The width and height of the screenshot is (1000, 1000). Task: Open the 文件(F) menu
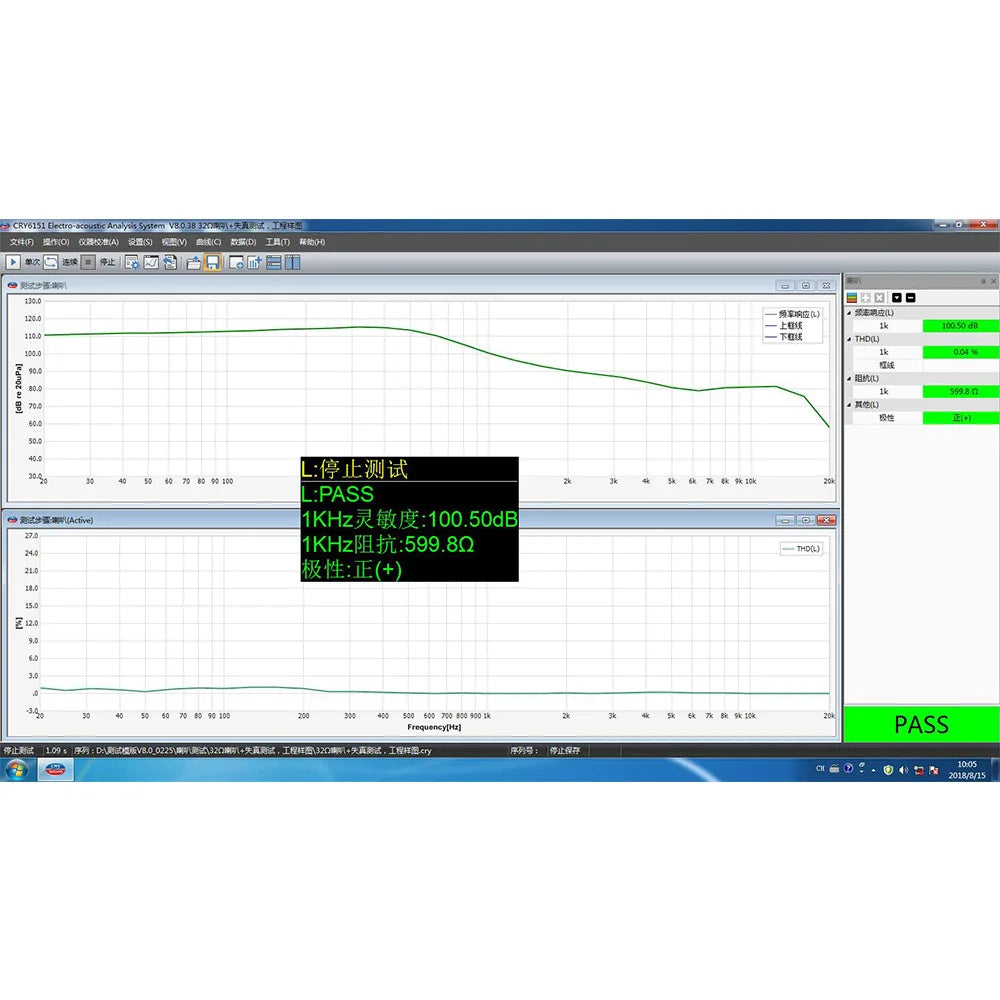coord(22,242)
